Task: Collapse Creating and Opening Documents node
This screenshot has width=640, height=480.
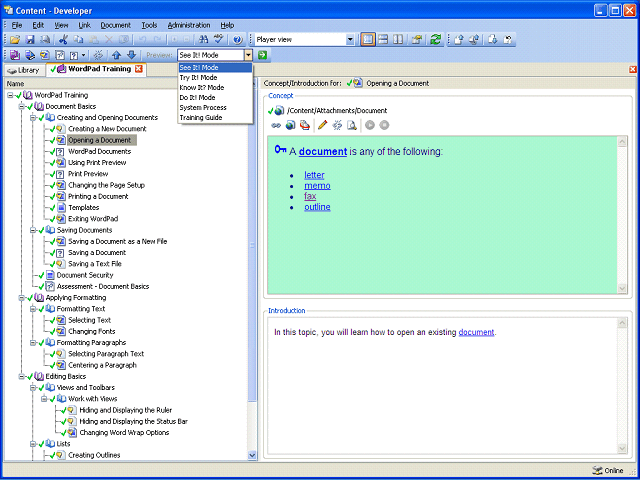Action: (33, 118)
